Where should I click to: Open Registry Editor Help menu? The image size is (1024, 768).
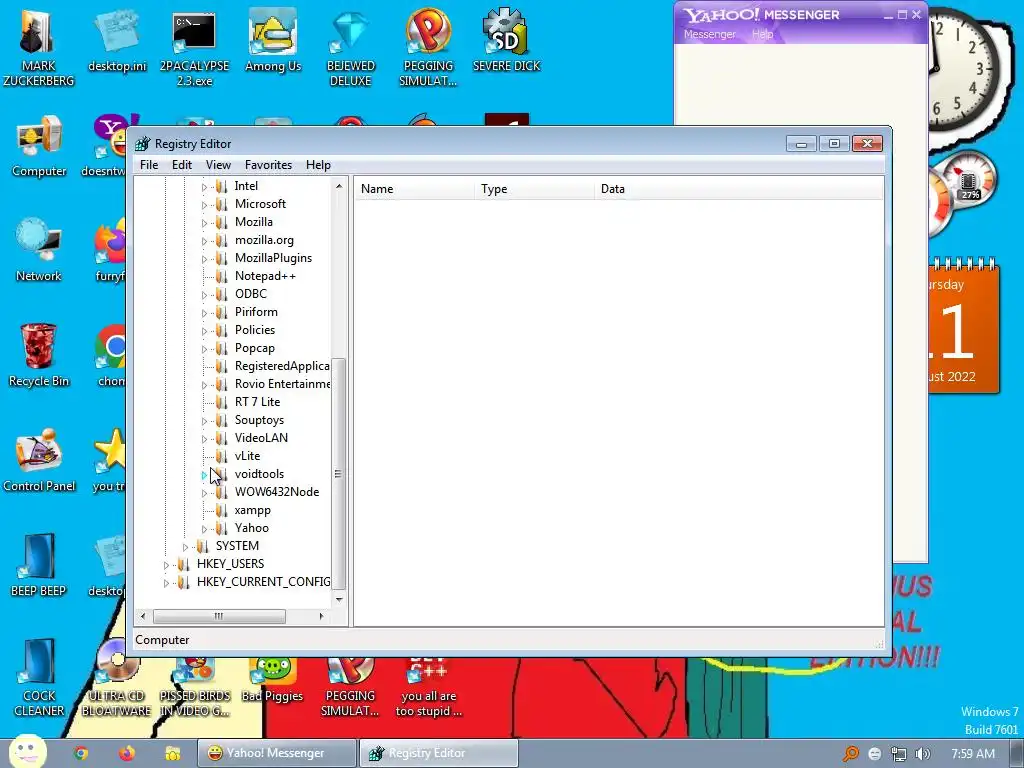point(318,165)
